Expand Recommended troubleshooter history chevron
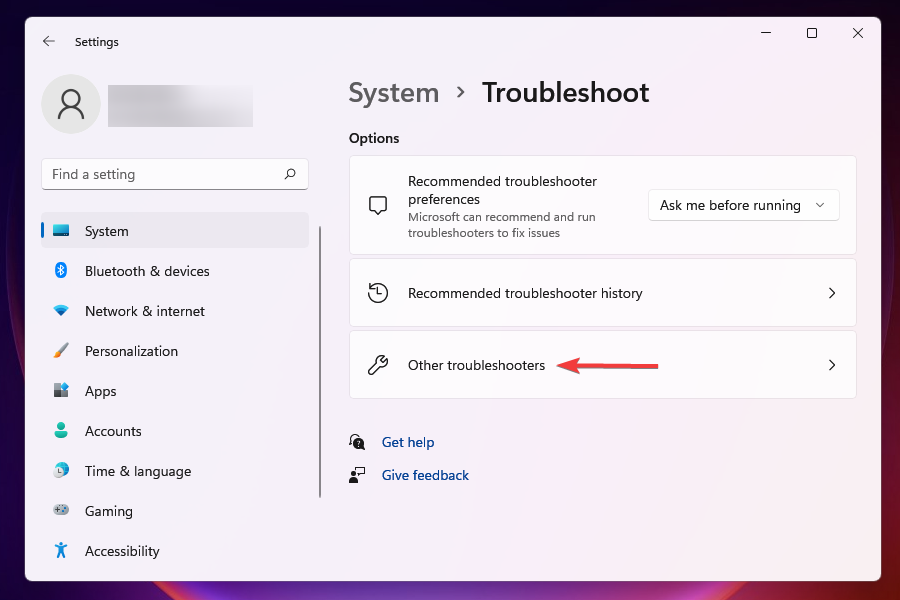900x600 pixels. (x=831, y=293)
